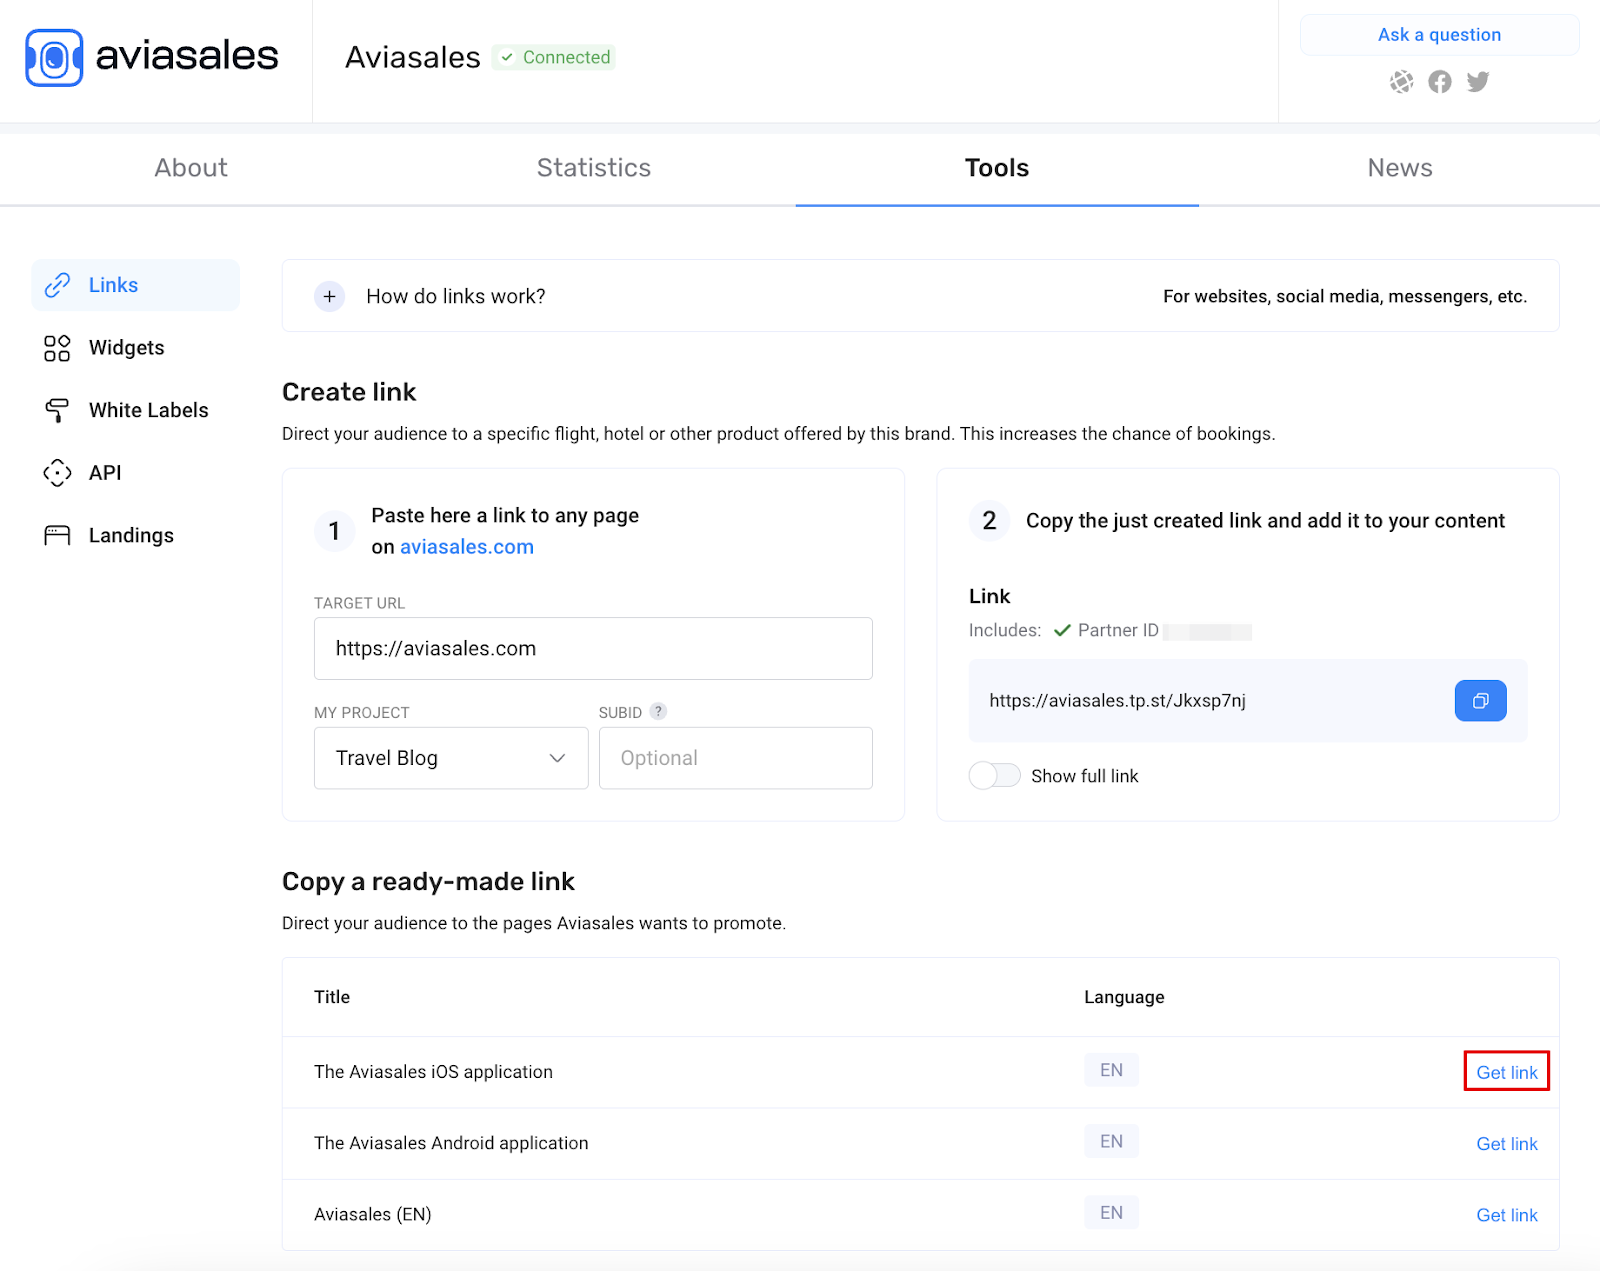Click the SUBID Optional input field
Image resolution: width=1600 pixels, height=1271 pixels.
coord(736,758)
